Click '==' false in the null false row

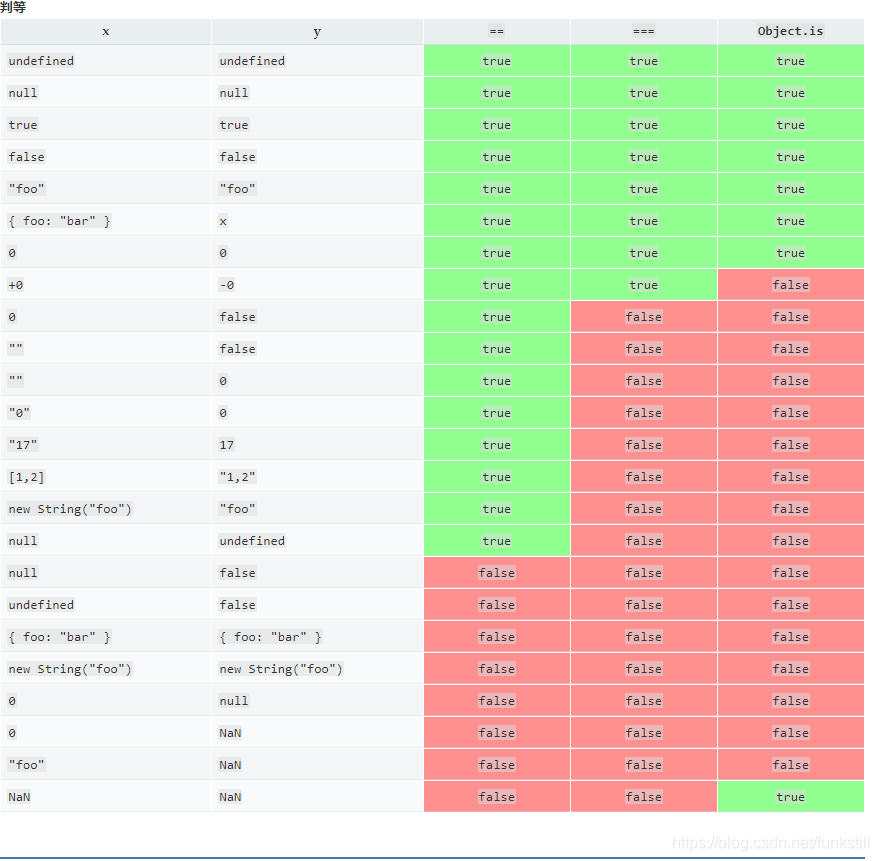pyautogui.click(x=497, y=572)
